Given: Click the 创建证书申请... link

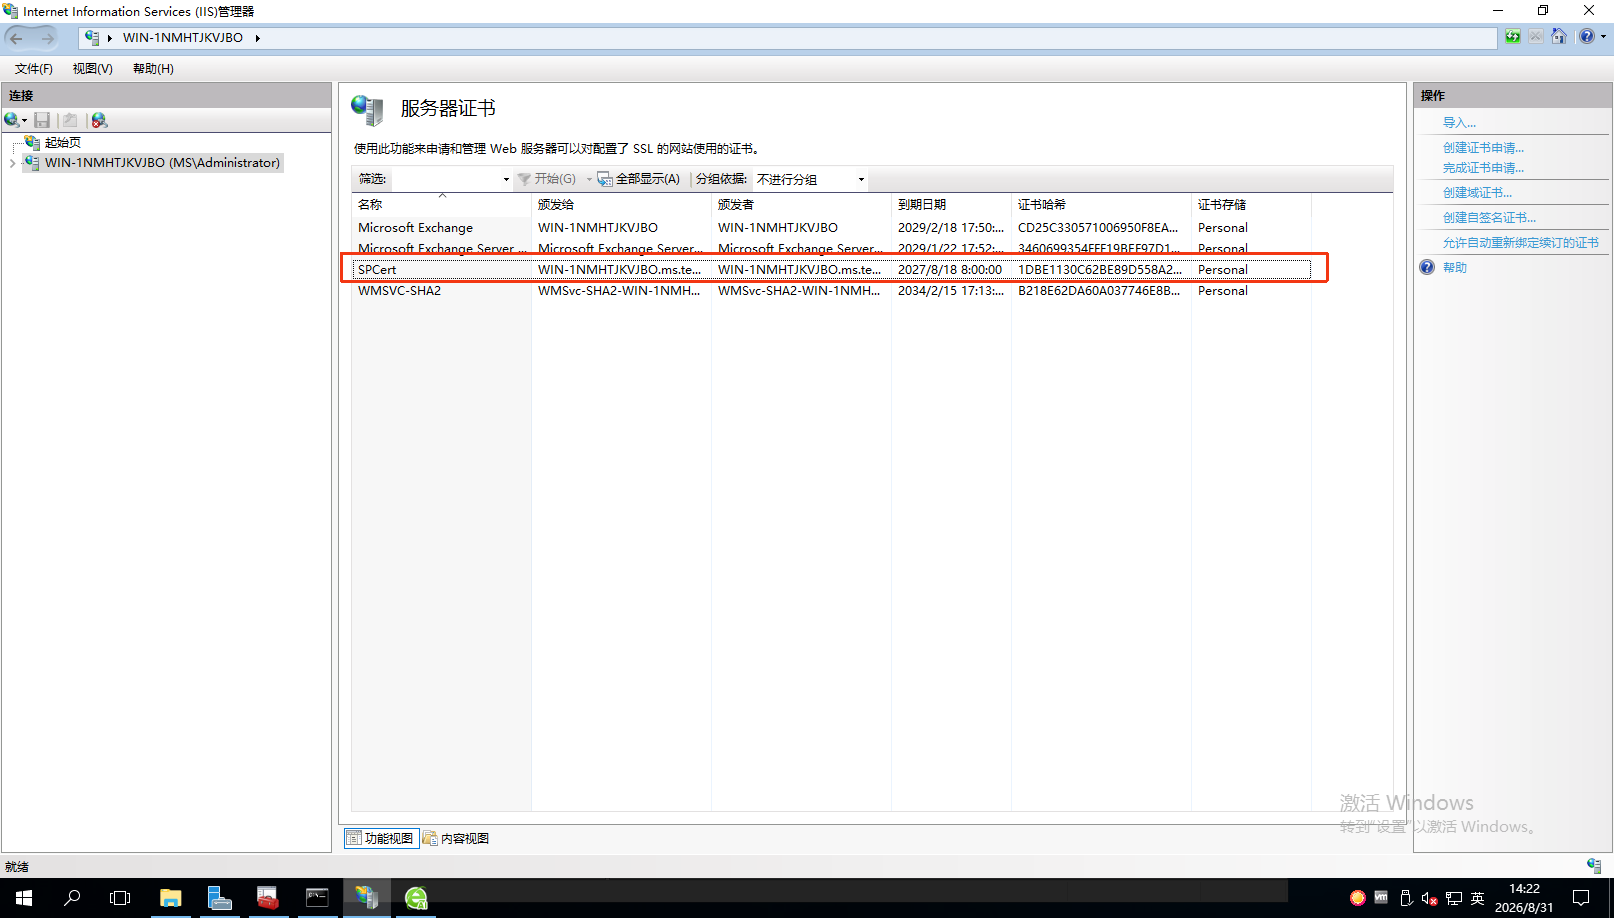Looking at the screenshot, I should click(1483, 148).
